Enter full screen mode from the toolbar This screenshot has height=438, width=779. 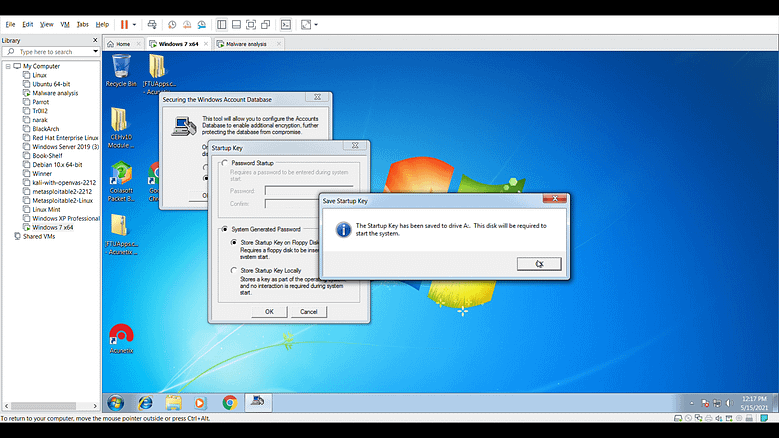(251, 24)
